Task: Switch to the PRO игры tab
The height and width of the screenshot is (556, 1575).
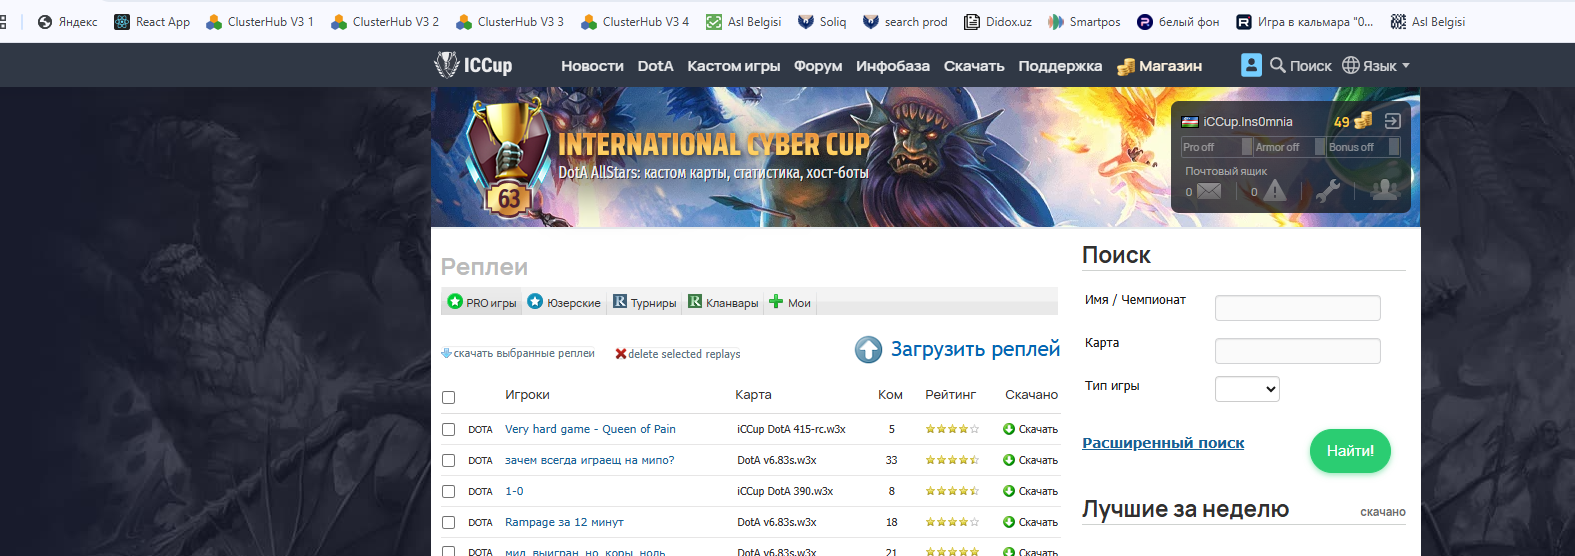Action: (x=482, y=302)
